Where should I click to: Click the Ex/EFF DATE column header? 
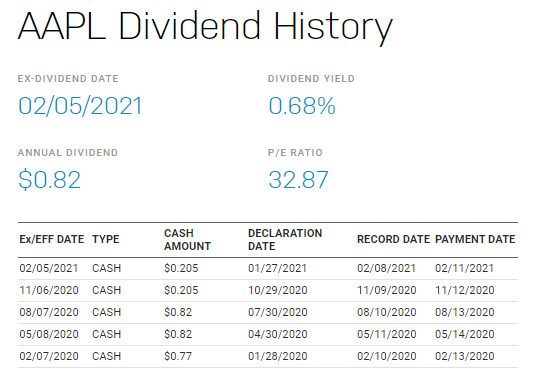click(x=52, y=239)
